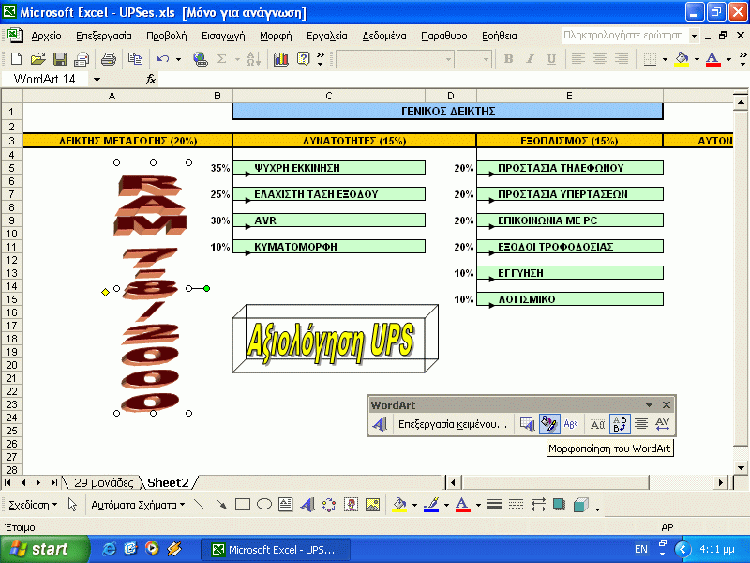Image resolution: width=750 pixels, height=563 pixels.
Task: Click Insert WordArt in the drawing toolbar
Action: pyautogui.click(x=307, y=505)
